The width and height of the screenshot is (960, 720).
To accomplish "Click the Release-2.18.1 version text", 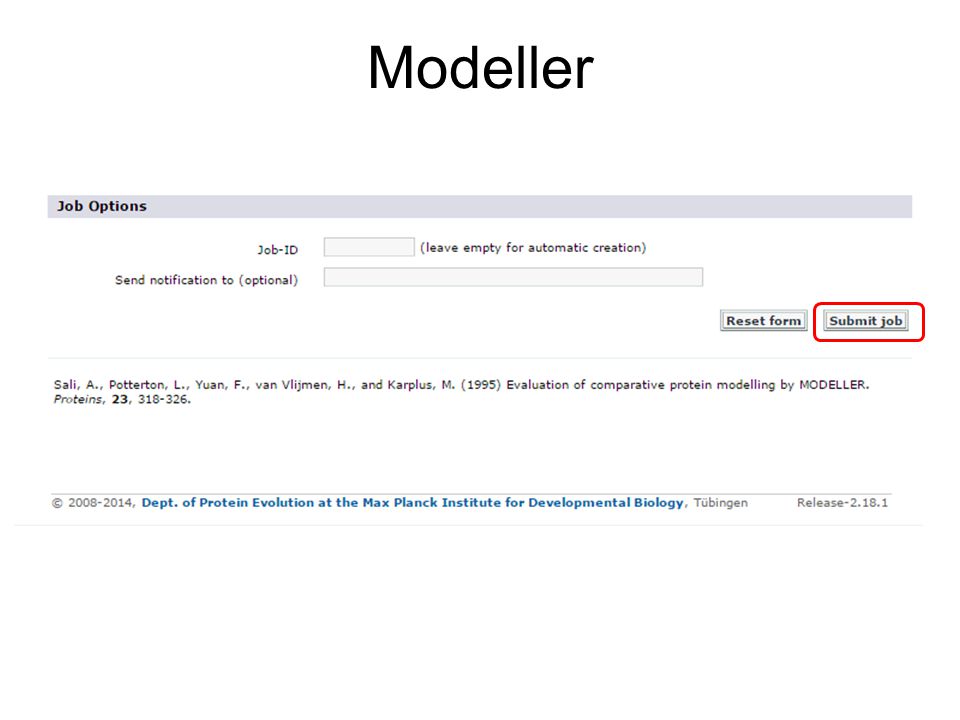I will coord(842,503).
